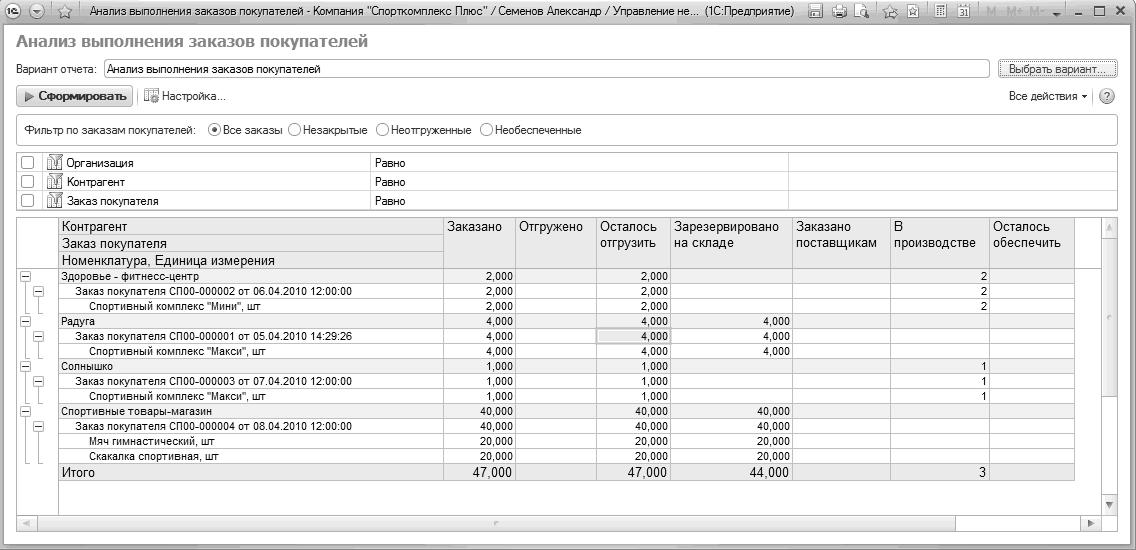Click the Осталось отгрузить column header
The image size is (1136, 550).
pyautogui.click(x=634, y=243)
